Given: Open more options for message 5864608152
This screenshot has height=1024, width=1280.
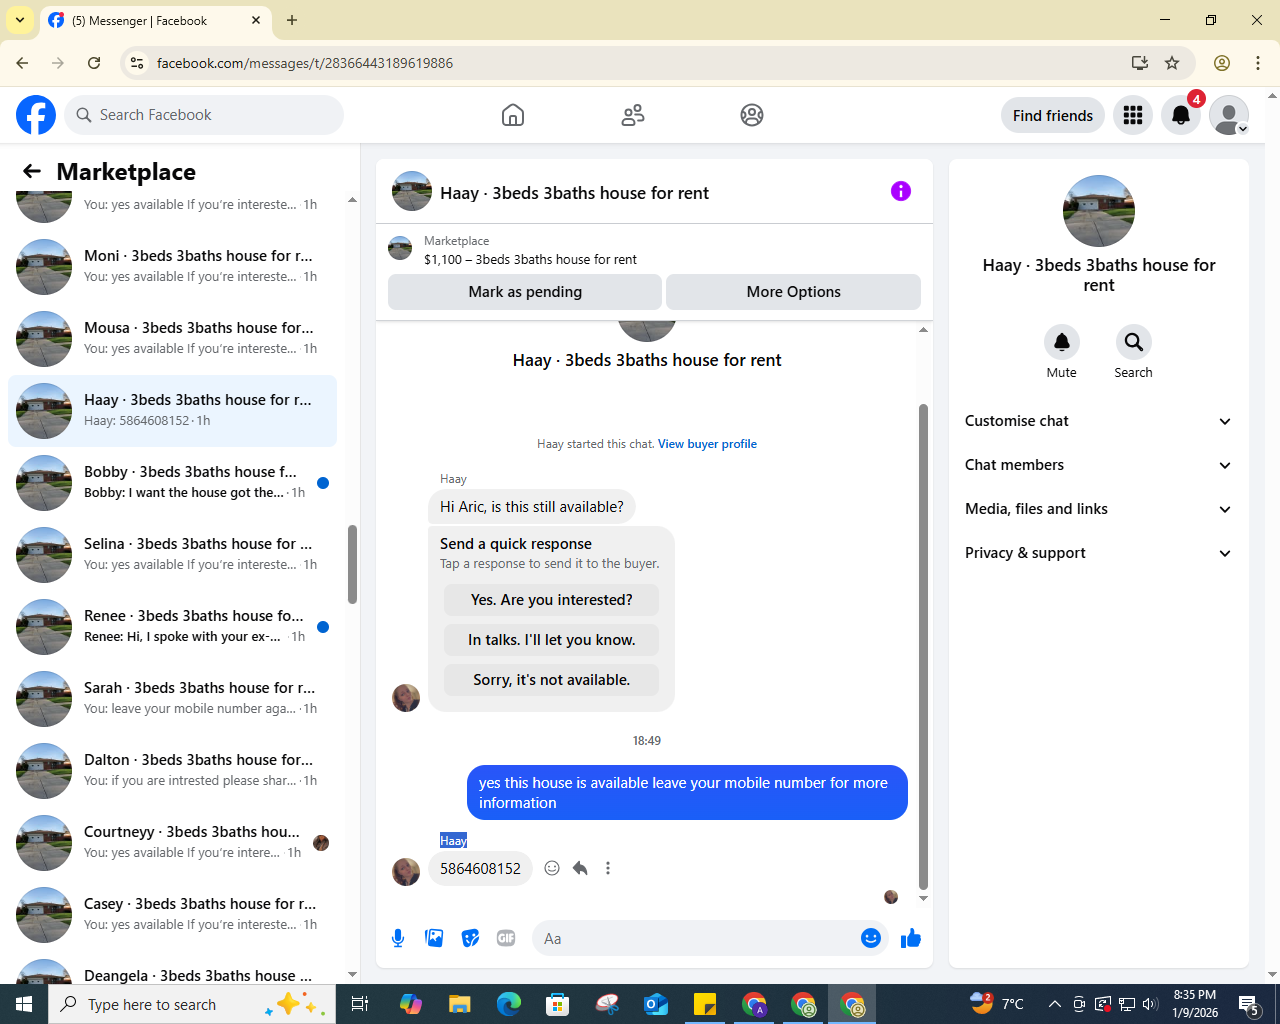Looking at the screenshot, I should [608, 868].
